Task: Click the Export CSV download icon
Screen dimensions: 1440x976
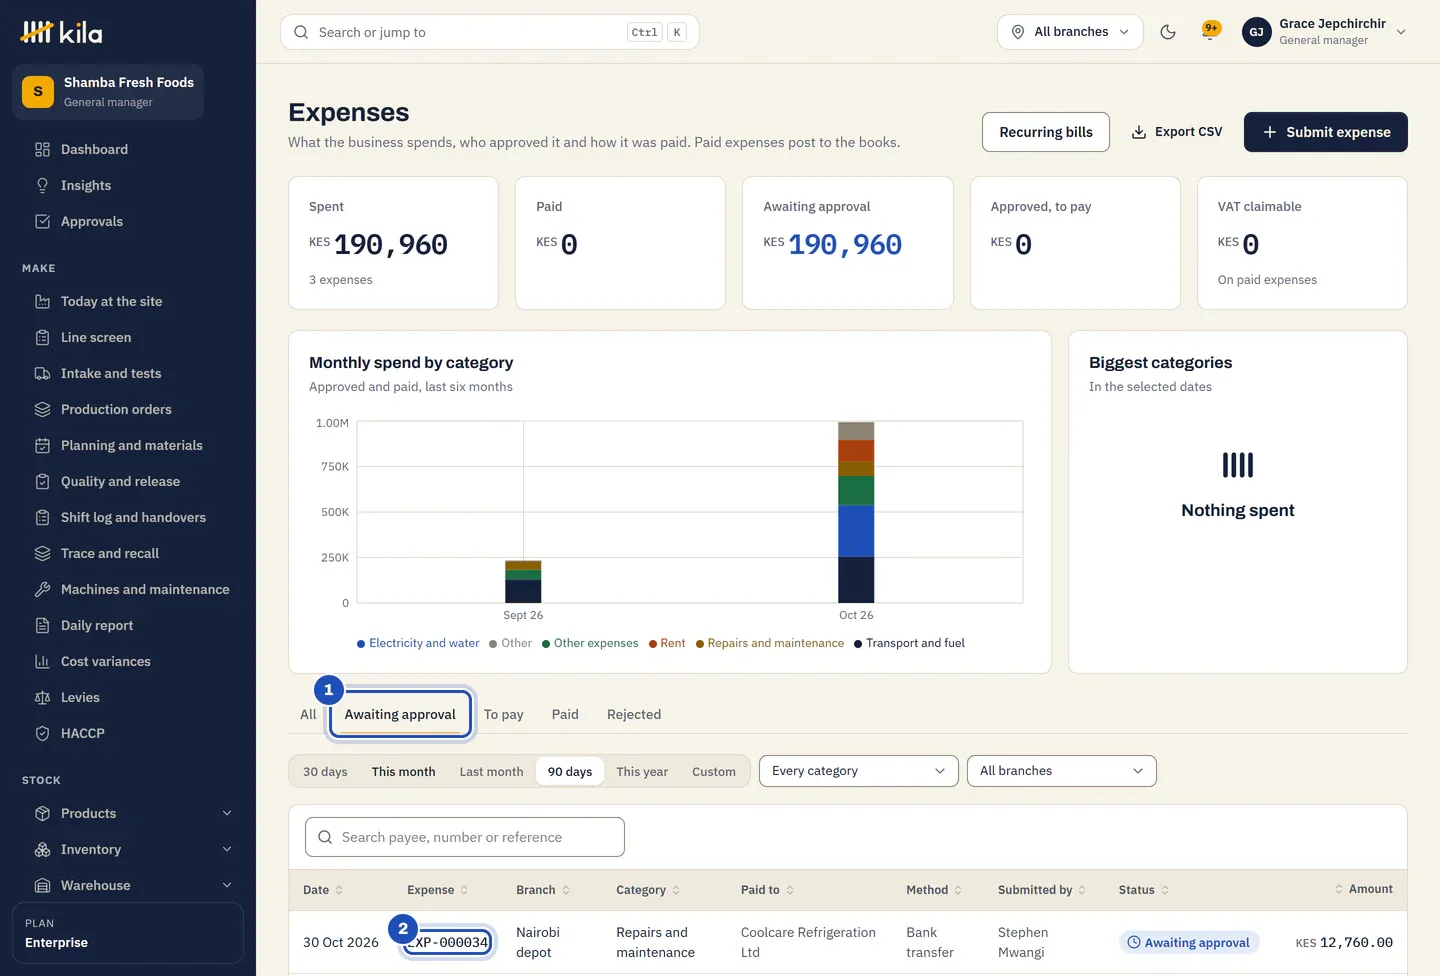Action: (x=1138, y=132)
